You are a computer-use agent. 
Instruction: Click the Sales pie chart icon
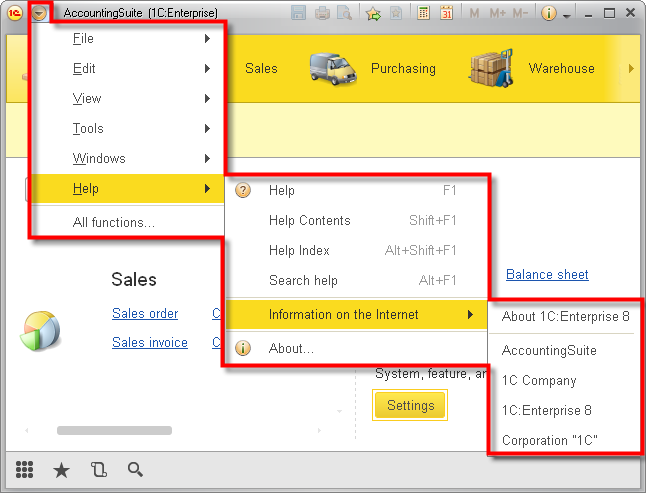pyautogui.click(x=40, y=331)
